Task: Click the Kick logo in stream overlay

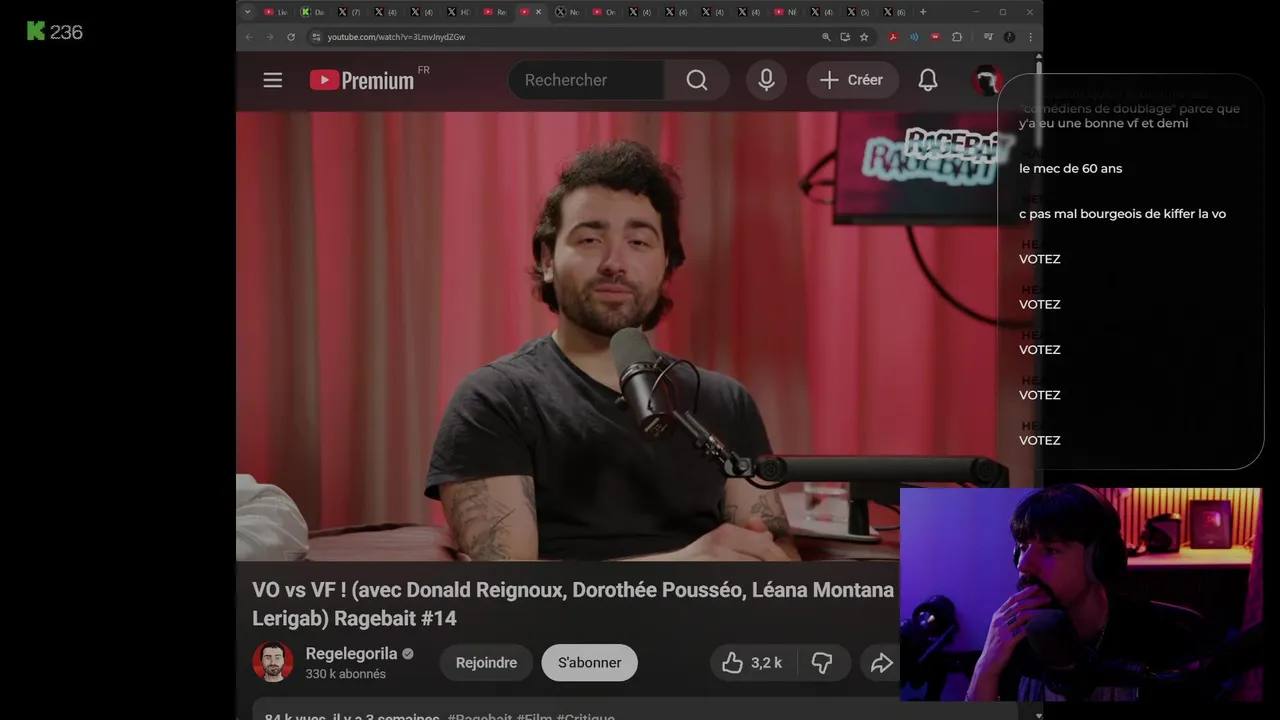Action: click(36, 31)
